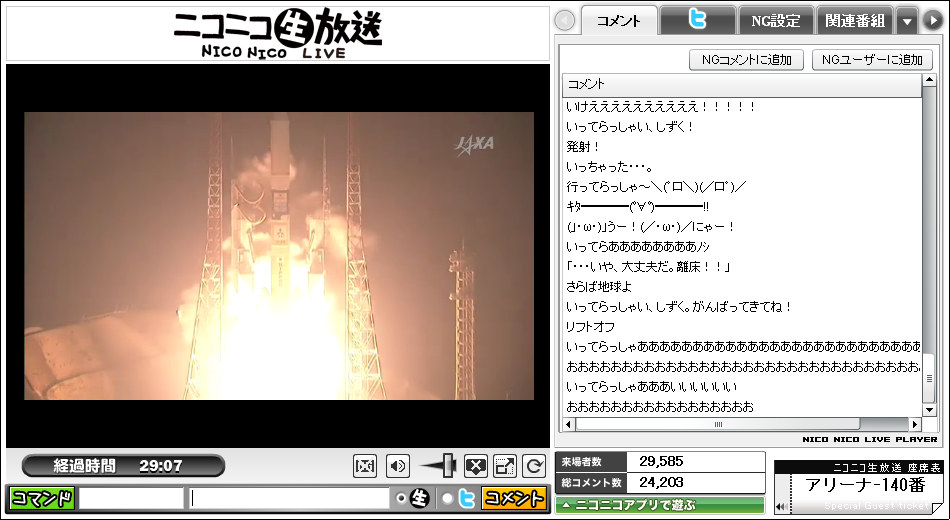Click the fit-to-screen video size icon

365,466
